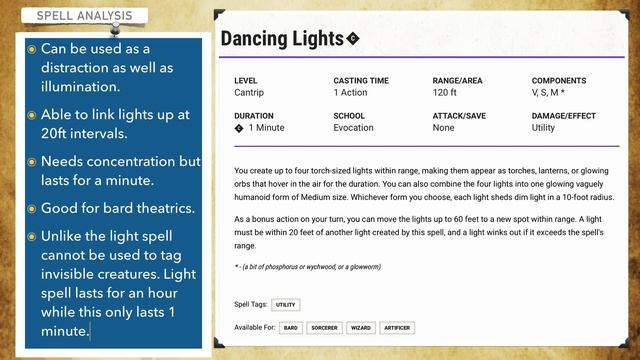This screenshot has width=640, height=360.
Task: Click the material component footnote about phosphorus
Action: [x=308, y=267]
